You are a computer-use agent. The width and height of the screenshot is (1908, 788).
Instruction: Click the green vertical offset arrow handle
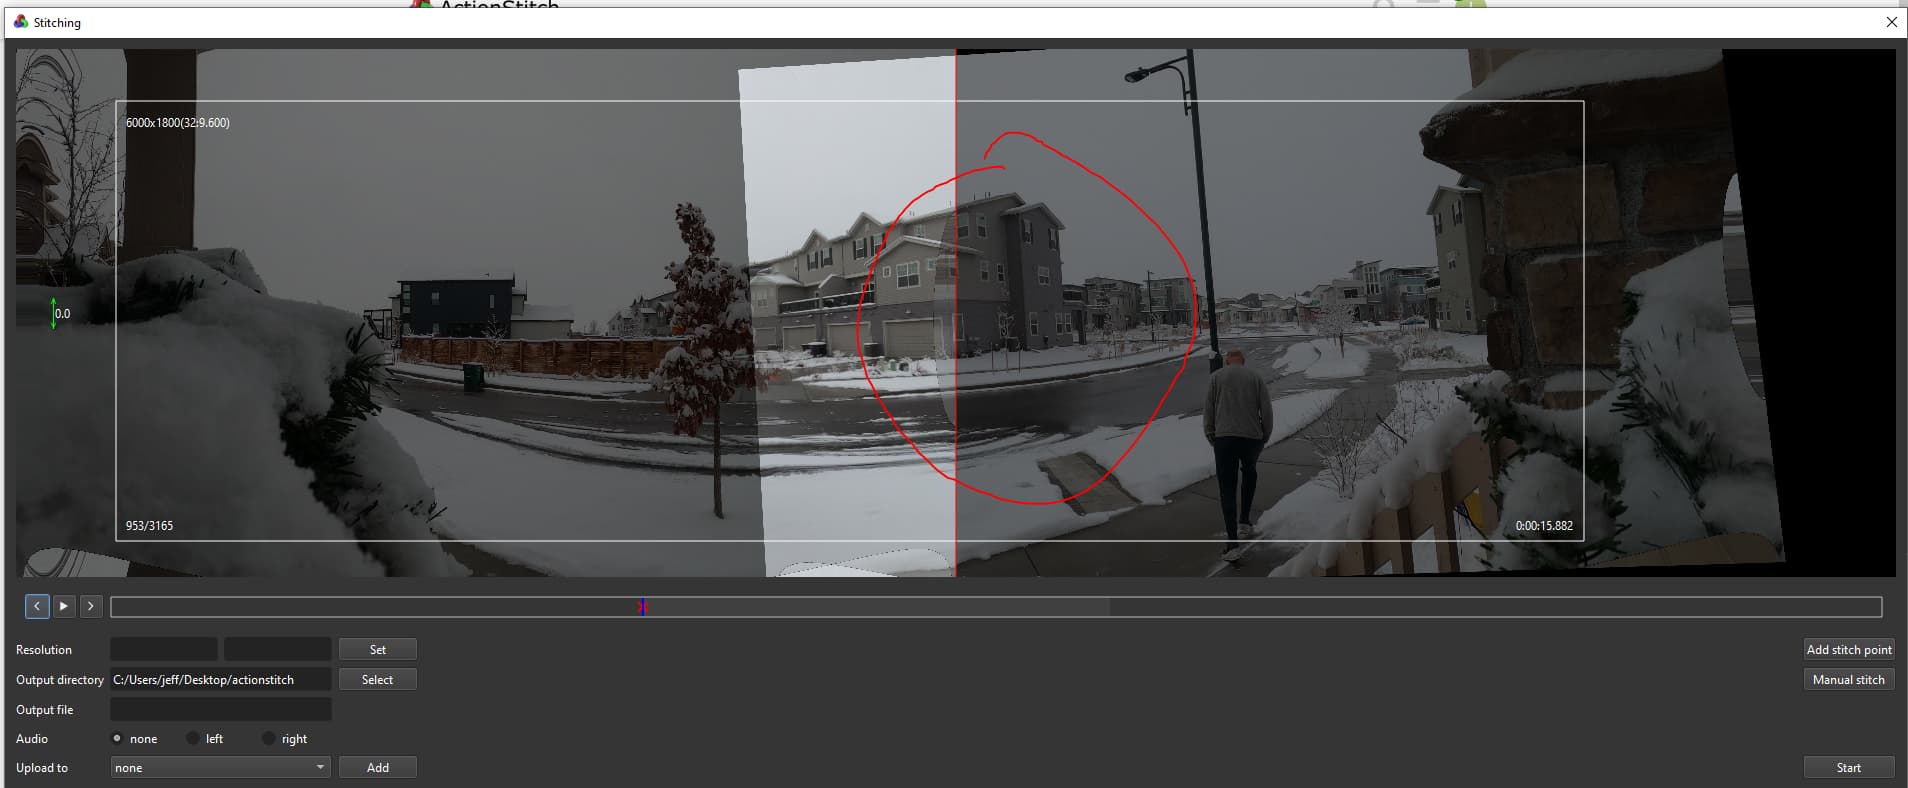[x=54, y=313]
